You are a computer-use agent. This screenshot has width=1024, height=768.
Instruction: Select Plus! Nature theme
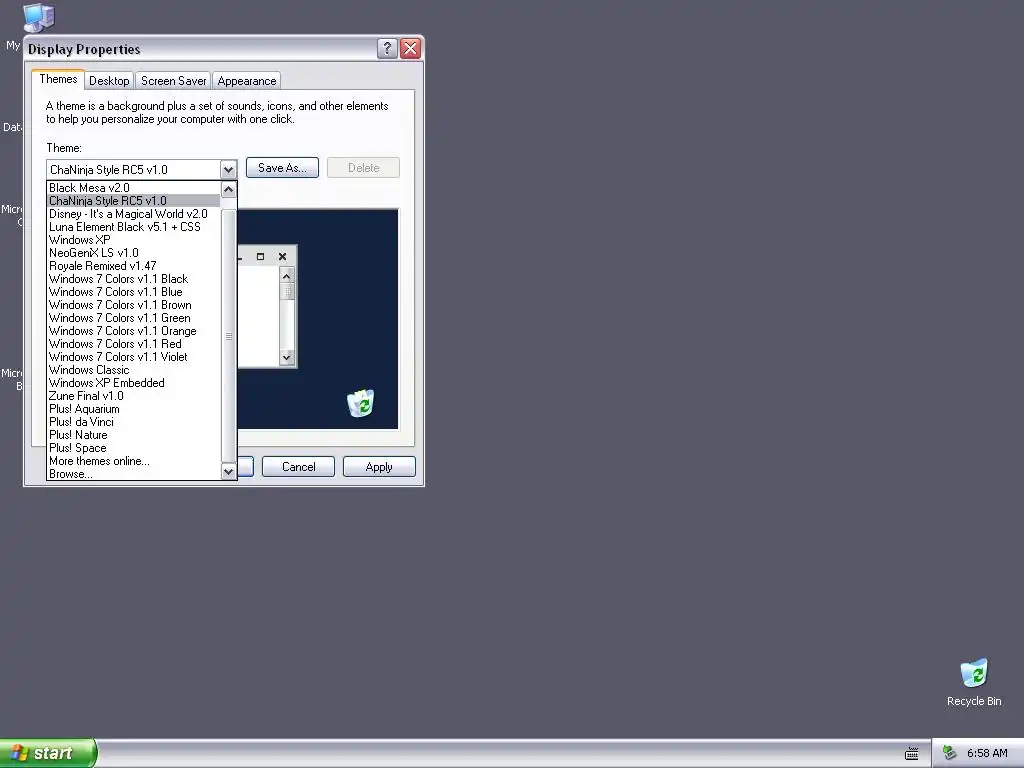coord(135,435)
